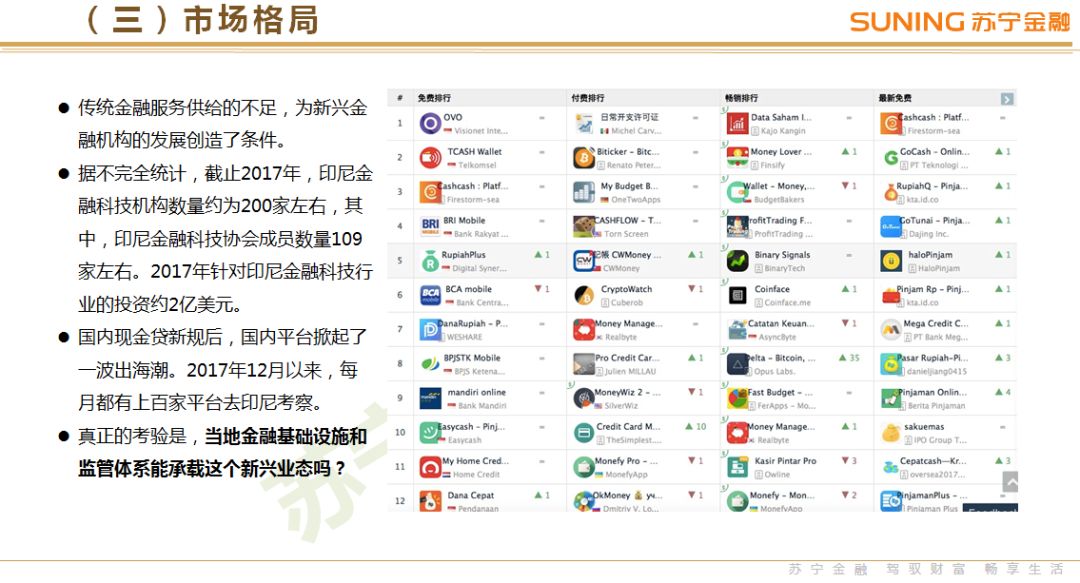Click the Monefy Pro app name

pos(626,461)
